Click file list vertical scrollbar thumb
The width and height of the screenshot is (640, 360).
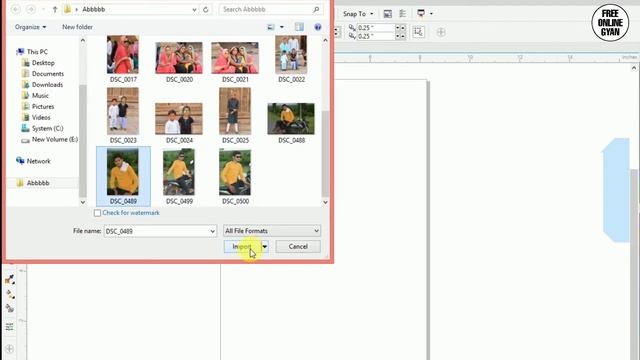[x=325, y=153]
